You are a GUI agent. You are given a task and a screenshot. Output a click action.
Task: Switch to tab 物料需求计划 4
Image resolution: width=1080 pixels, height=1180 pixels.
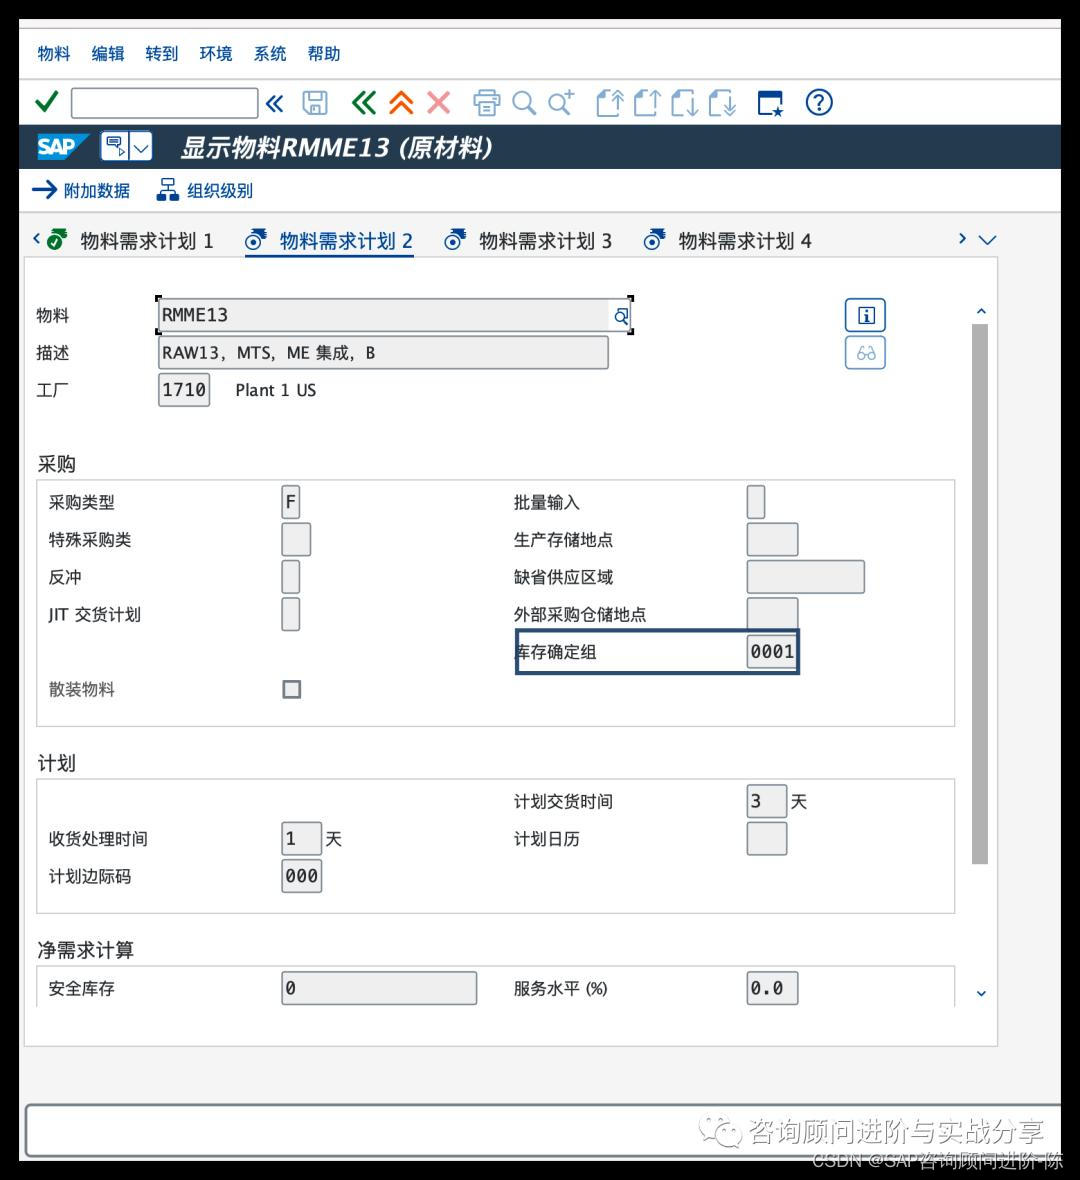coord(728,241)
